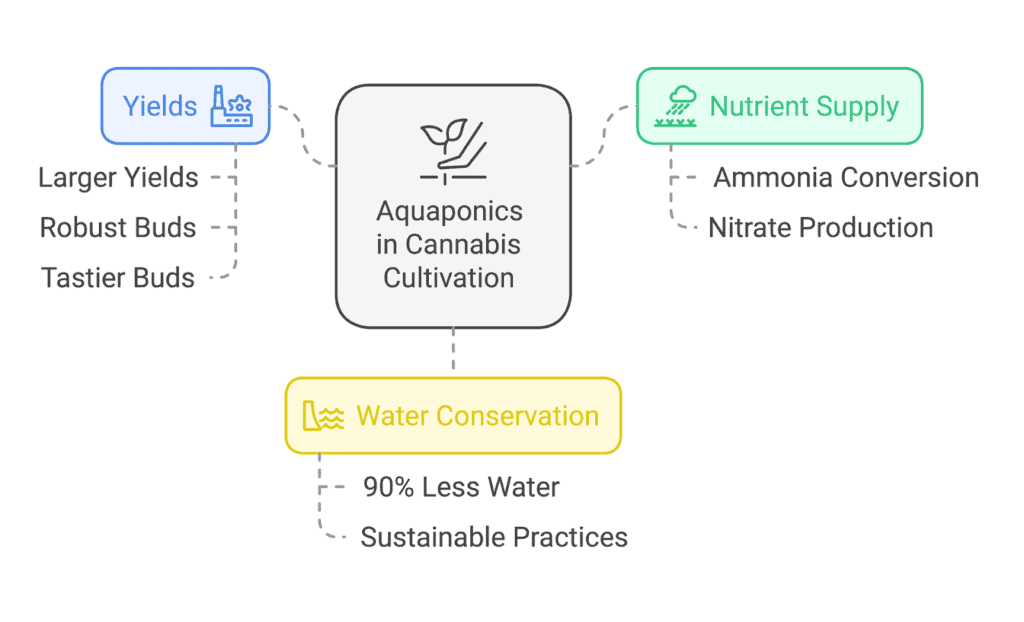
Task: Click vertical dashed bracket under Water Conservation box
Action: coord(319,497)
